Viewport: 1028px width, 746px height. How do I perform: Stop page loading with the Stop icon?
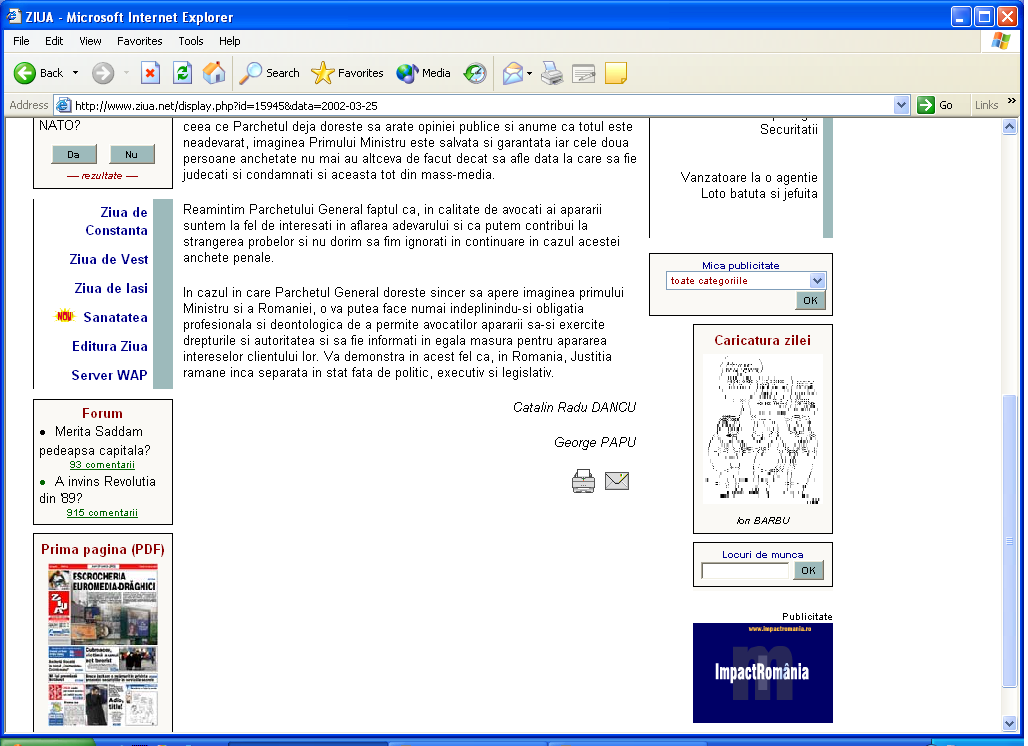click(151, 73)
